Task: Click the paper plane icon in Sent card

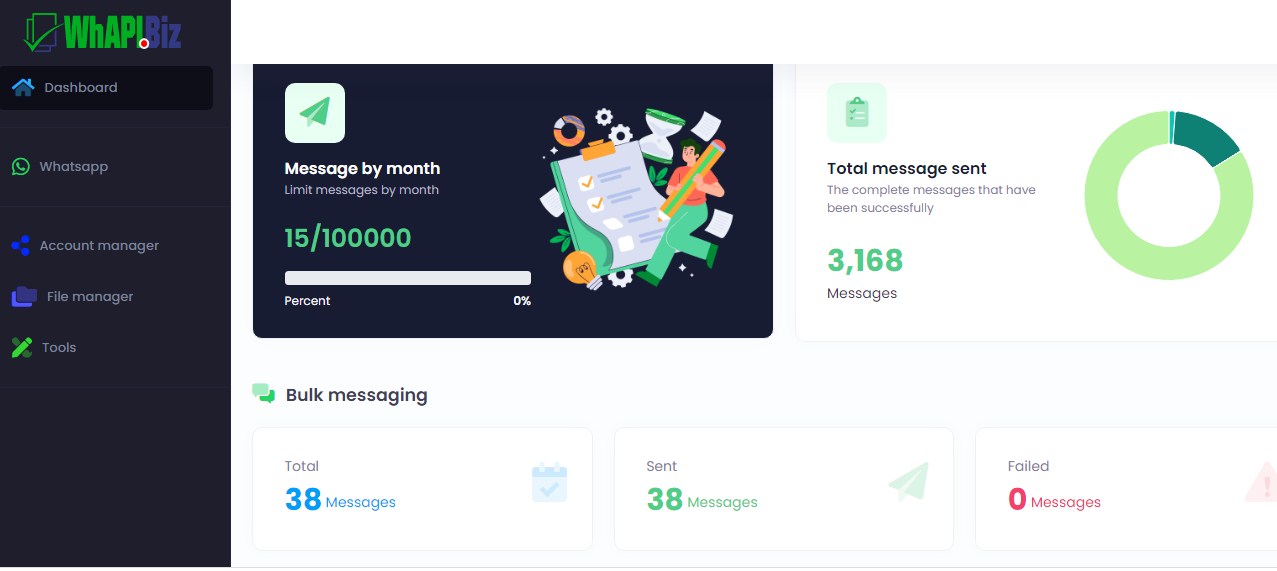Action: click(908, 482)
